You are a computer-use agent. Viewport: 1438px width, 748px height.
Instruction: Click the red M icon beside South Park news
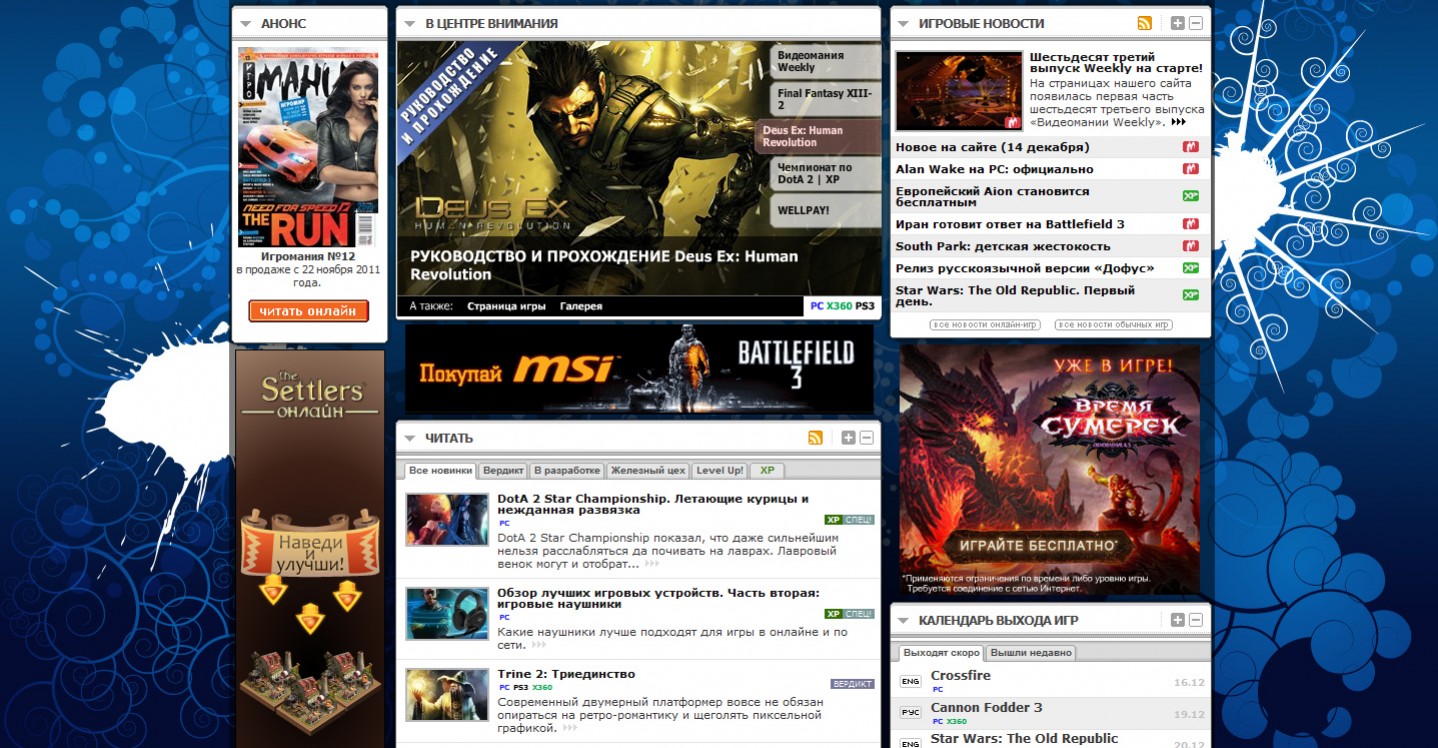(1190, 246)
